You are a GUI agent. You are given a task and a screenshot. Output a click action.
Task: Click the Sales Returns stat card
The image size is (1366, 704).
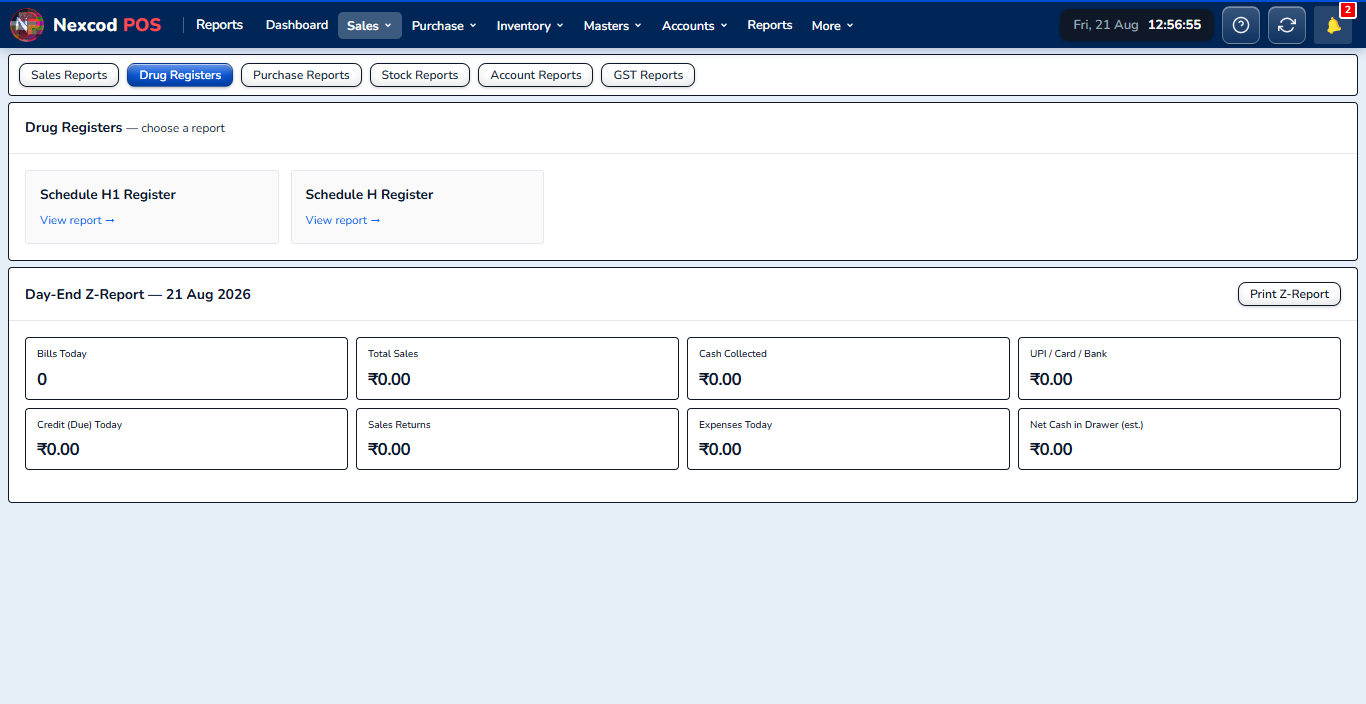[517, 439]
